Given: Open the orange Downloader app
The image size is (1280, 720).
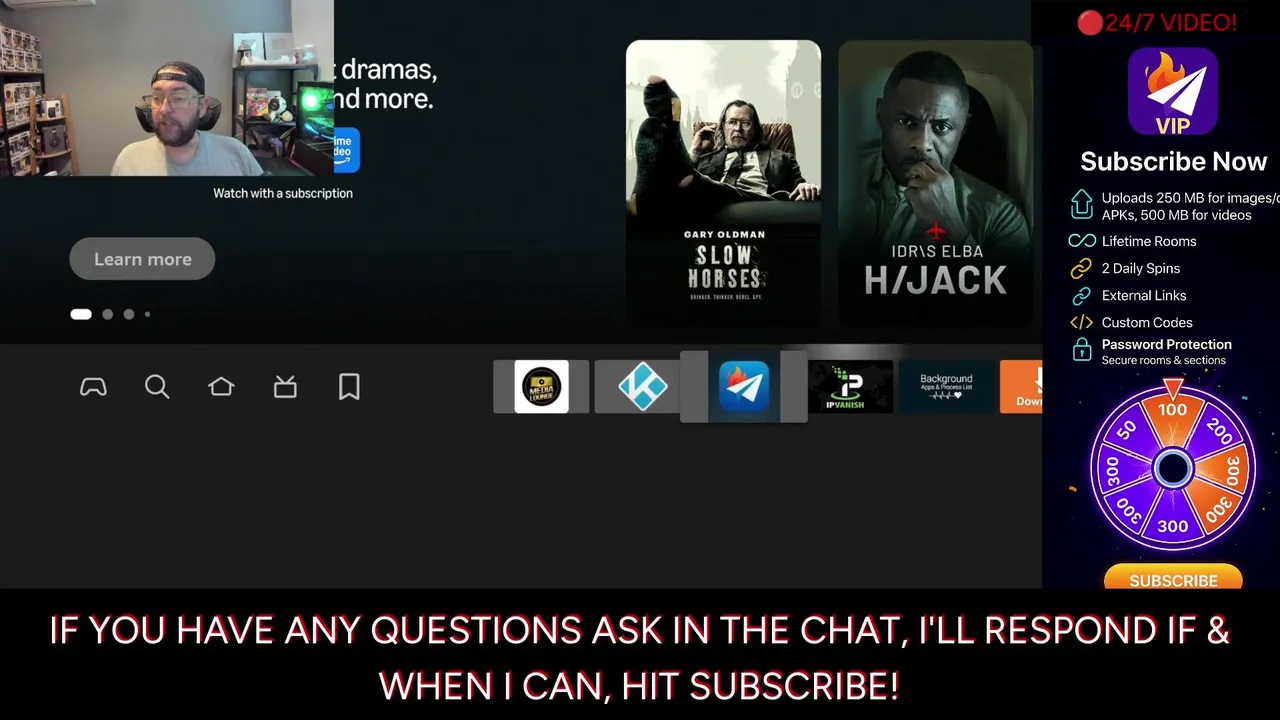Looking at the screenshot, I should tap(1021, 387).
